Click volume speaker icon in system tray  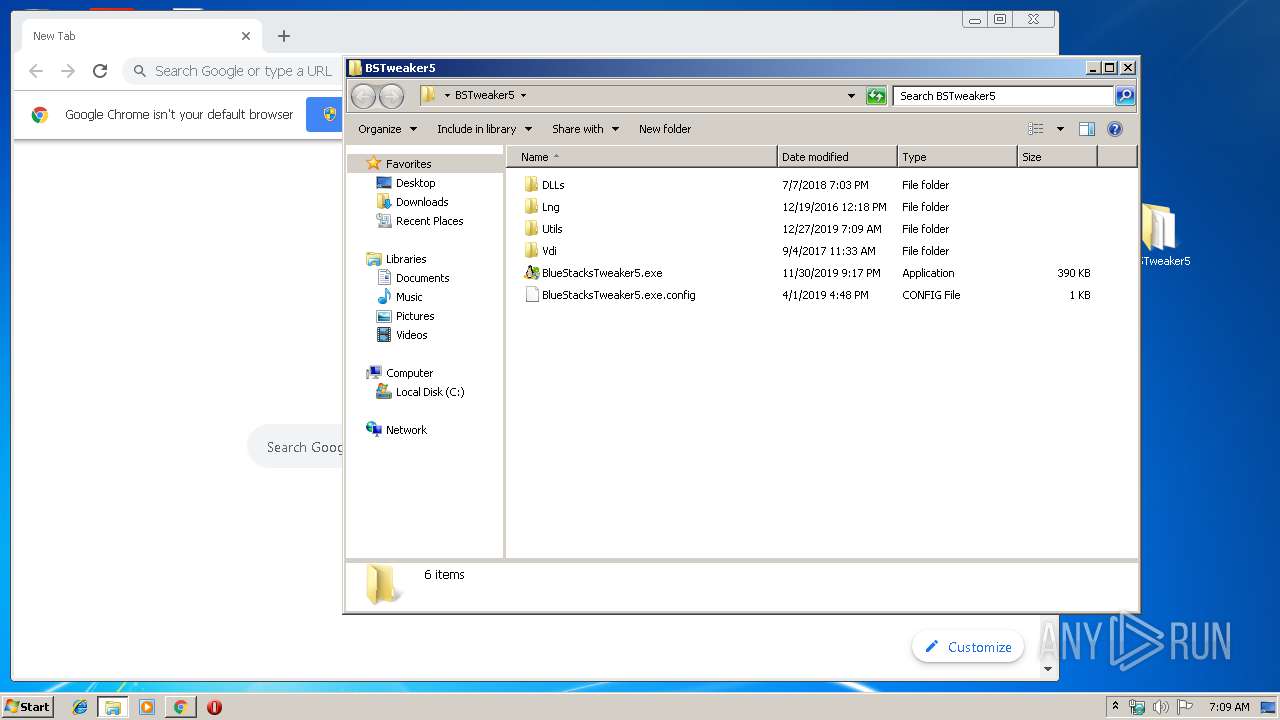[x=1161, y=707]
